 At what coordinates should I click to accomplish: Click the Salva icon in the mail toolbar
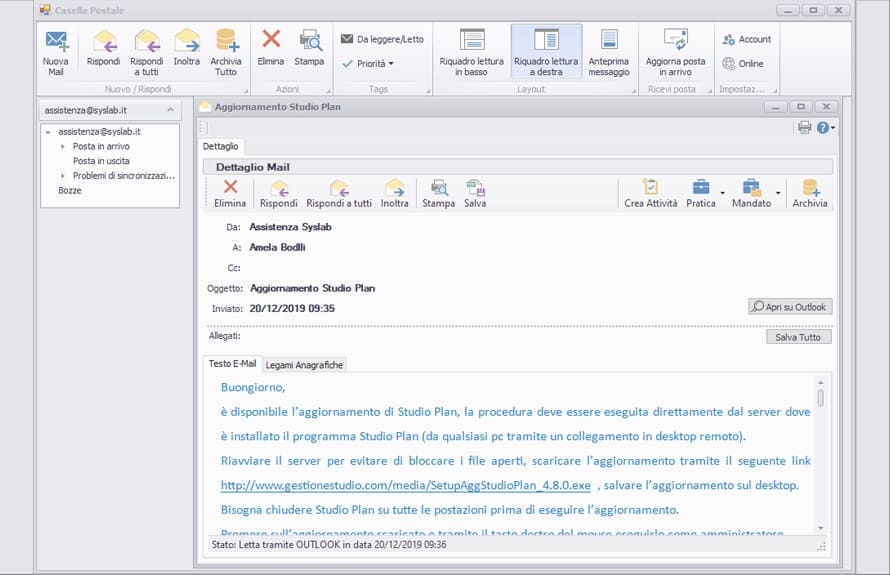(475, 188)
